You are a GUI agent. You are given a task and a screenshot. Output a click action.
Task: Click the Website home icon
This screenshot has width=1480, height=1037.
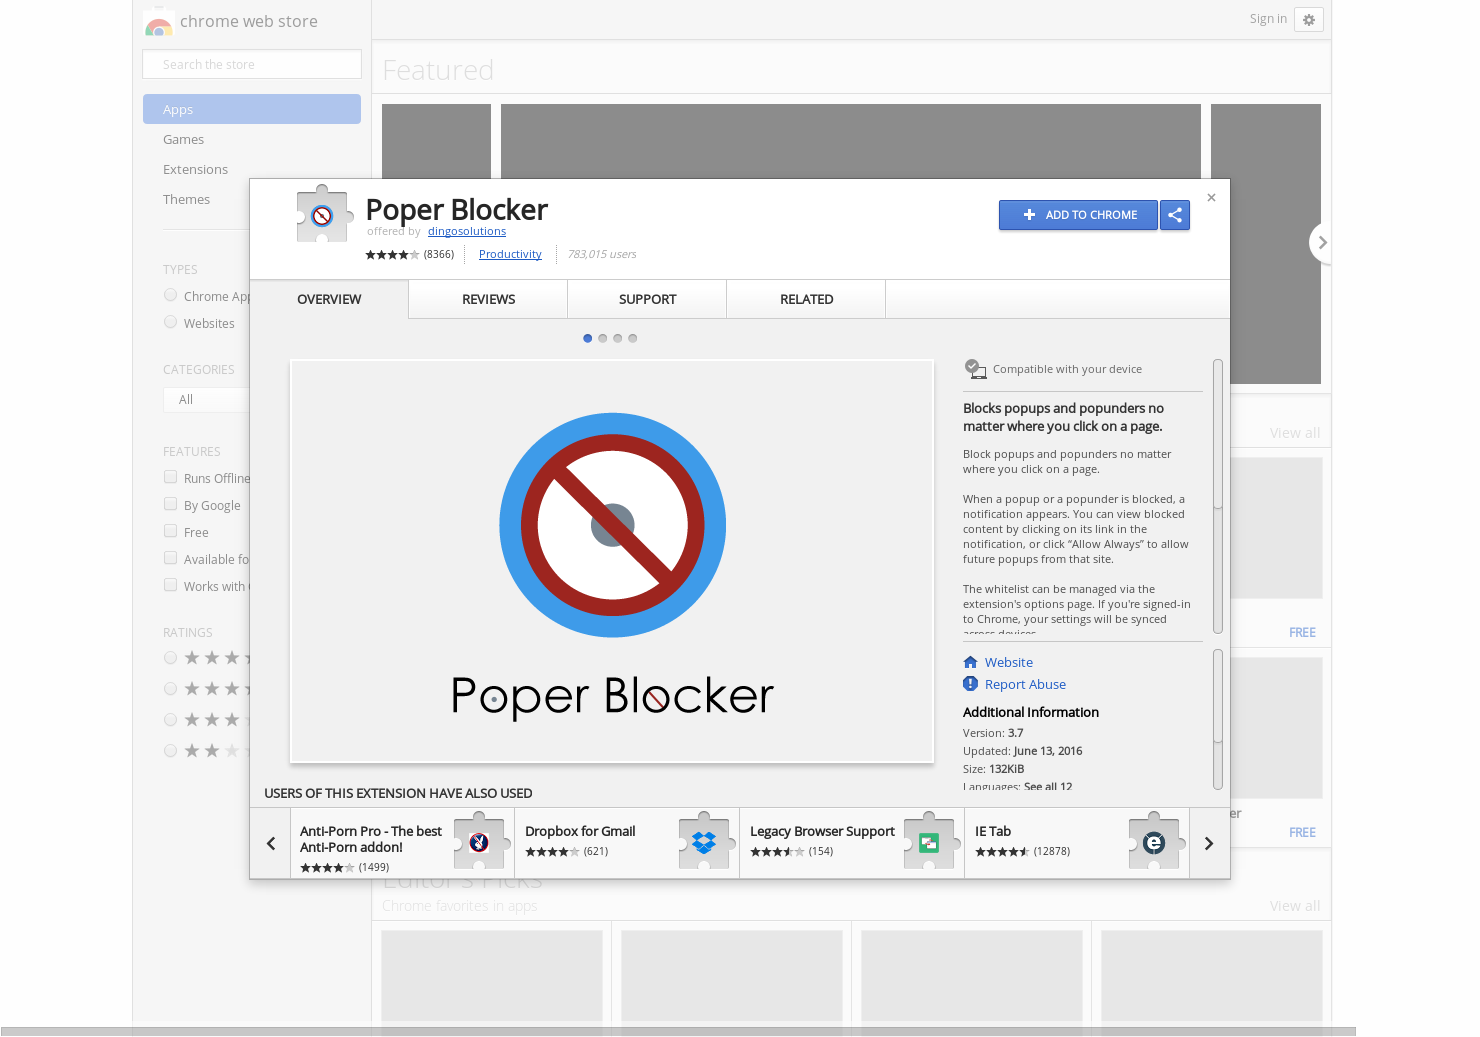coord(969,661)
